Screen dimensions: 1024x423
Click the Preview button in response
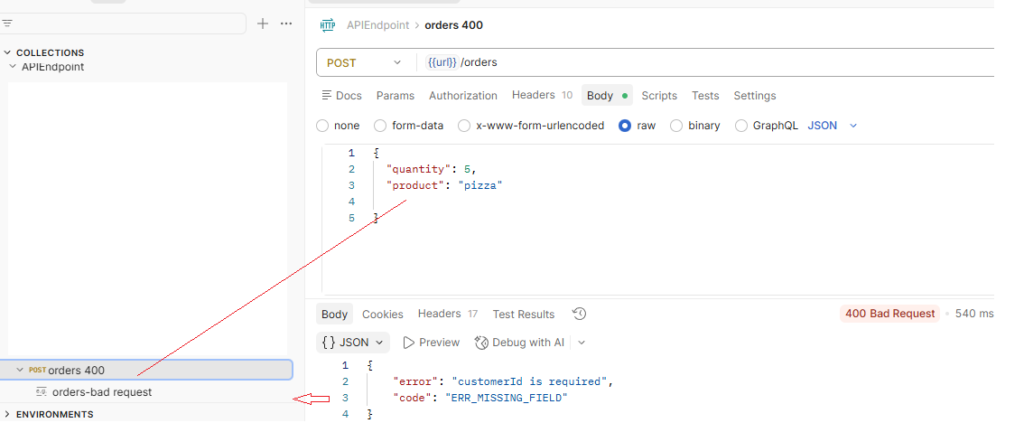[x=431, y=342]
